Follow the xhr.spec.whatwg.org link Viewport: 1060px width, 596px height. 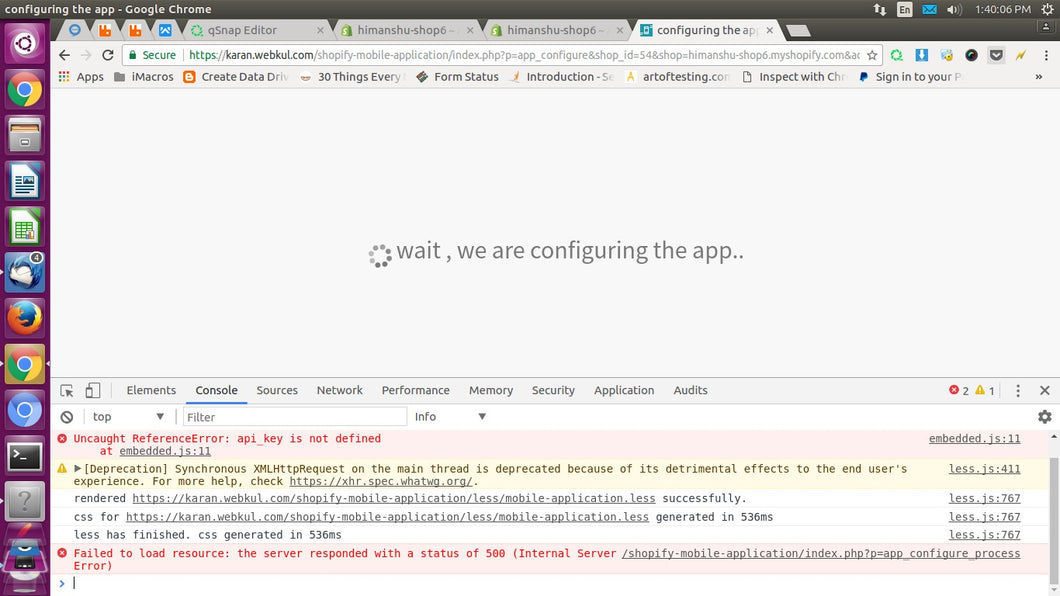click(381, 481)
